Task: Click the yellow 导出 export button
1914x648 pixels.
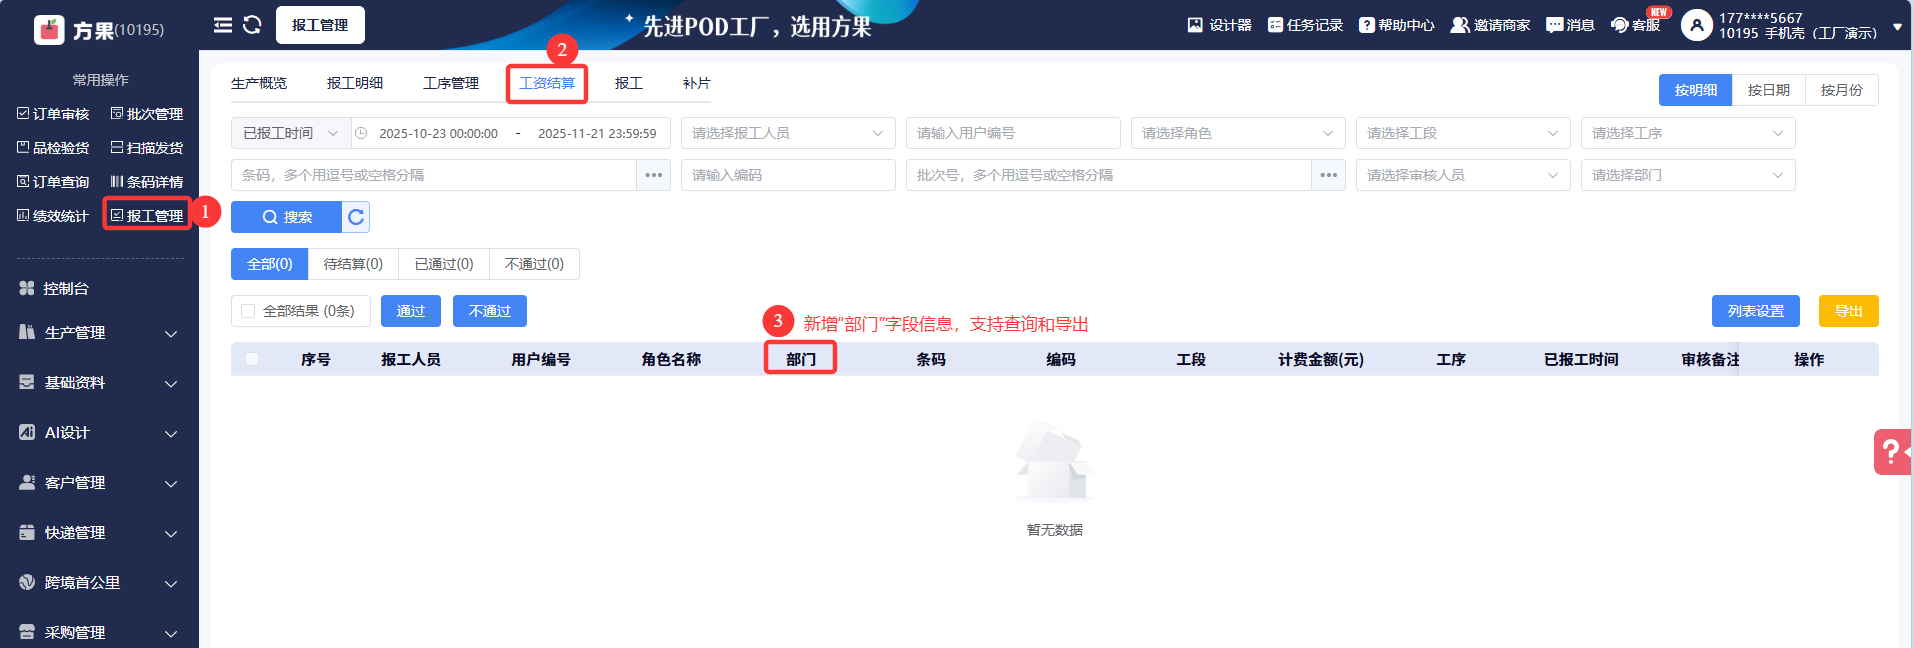Action: (1849, 311)
